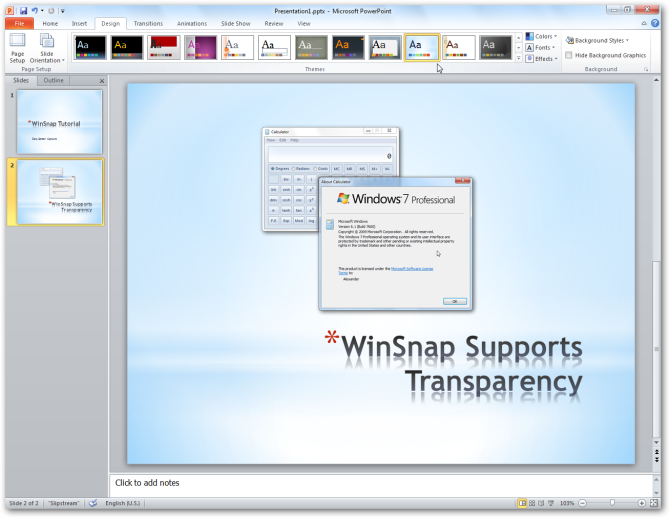Open the Transitions ribbon tab
Viewport: 670px width, 518px height.
tap(148, 24)
